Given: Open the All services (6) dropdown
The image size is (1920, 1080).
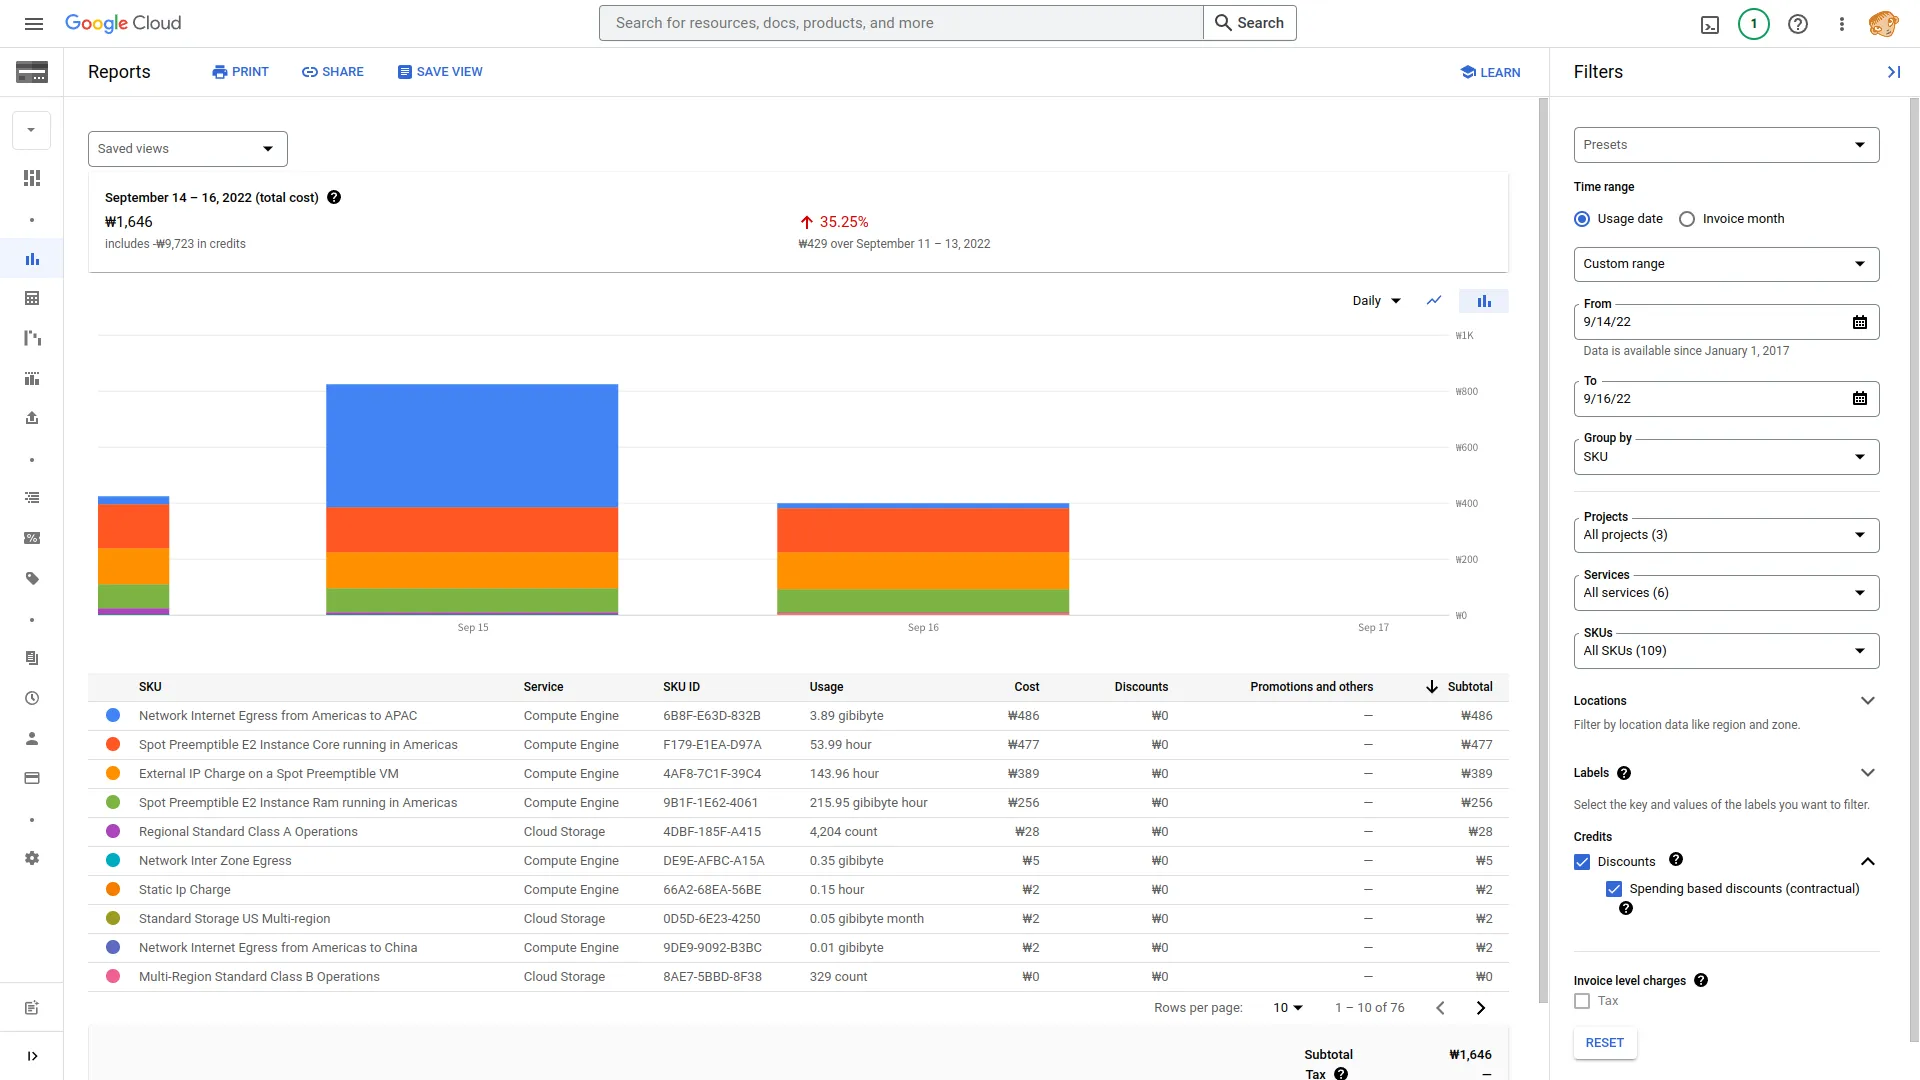Looking at the screenshot, I should point(1726,593).
